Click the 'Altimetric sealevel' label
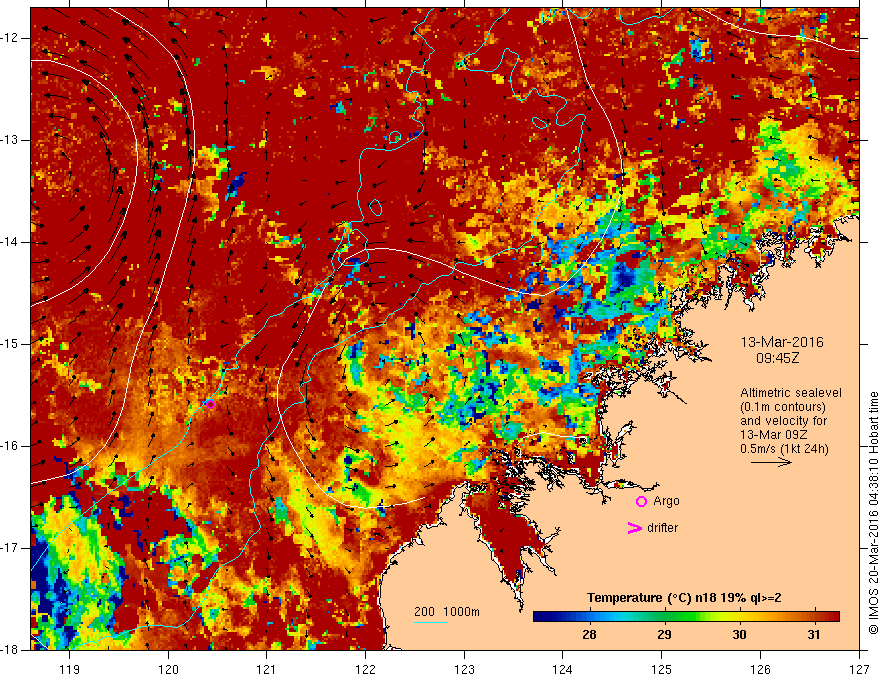 pyautogui.click(x=791, y=393)
